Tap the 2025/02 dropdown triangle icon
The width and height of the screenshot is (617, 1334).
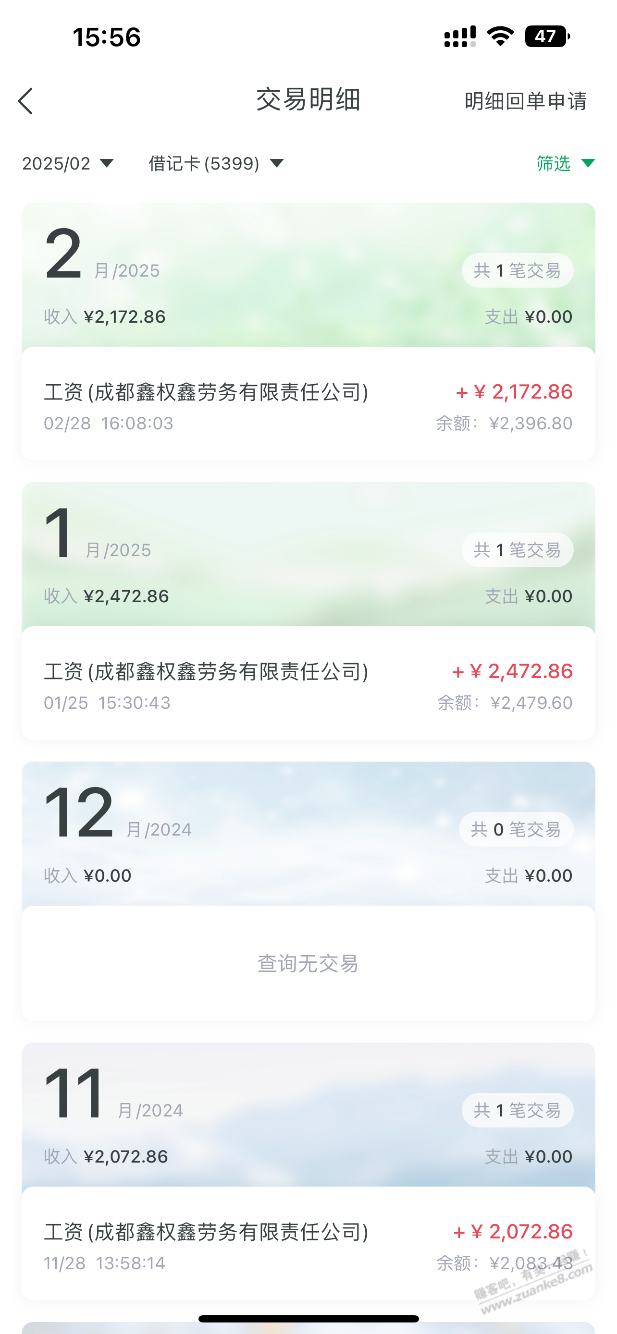[x=107, y=163]
